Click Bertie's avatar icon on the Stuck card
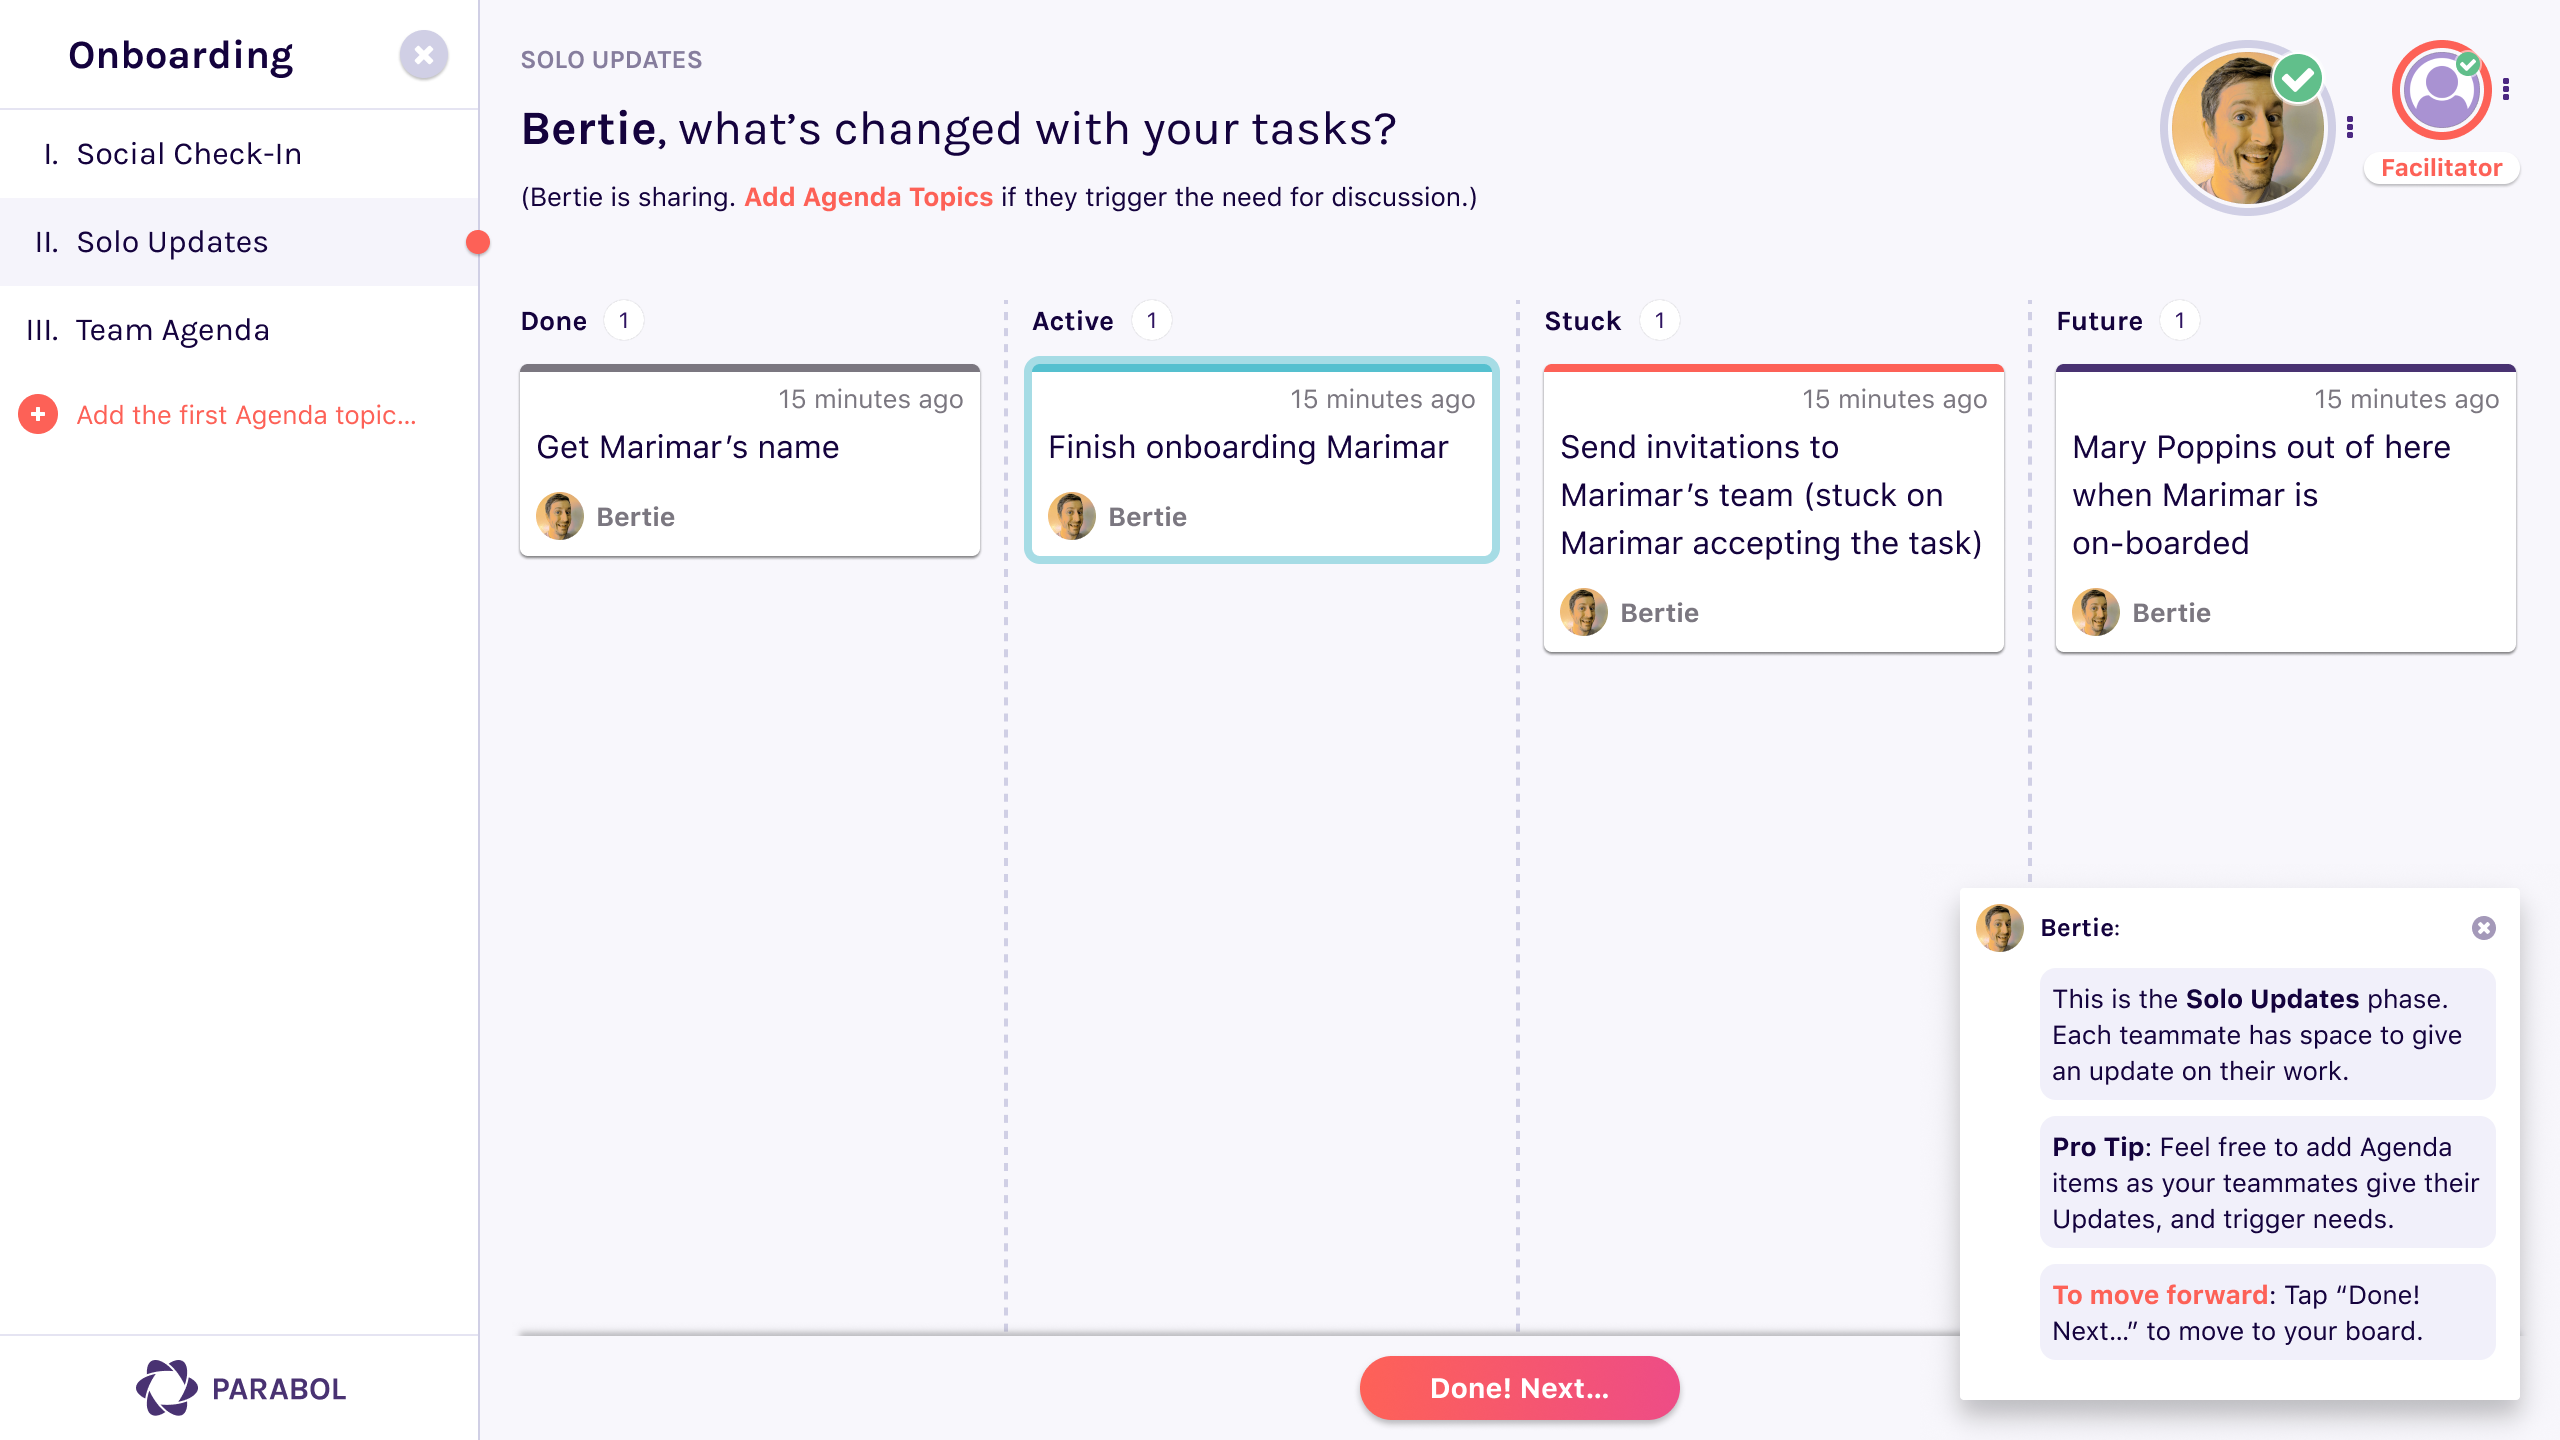 [1584, 612]
